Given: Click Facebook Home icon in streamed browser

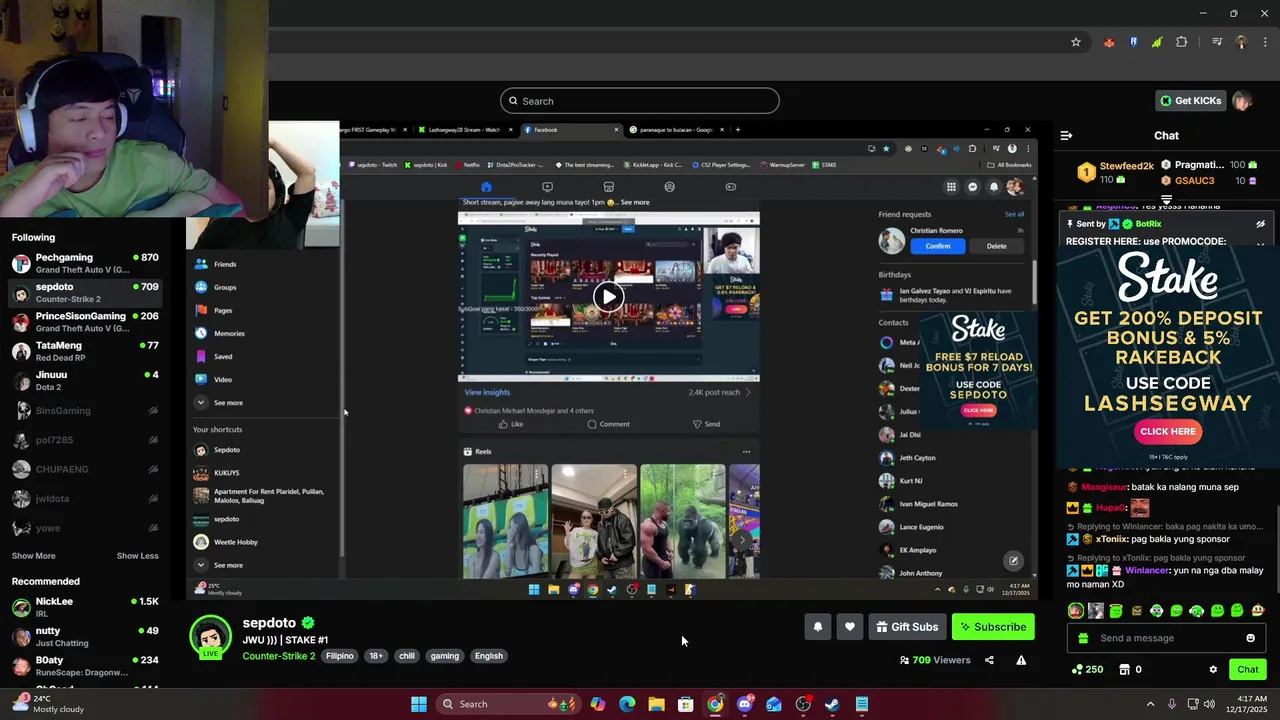Looking at the screenshot, I should point(486,187).
